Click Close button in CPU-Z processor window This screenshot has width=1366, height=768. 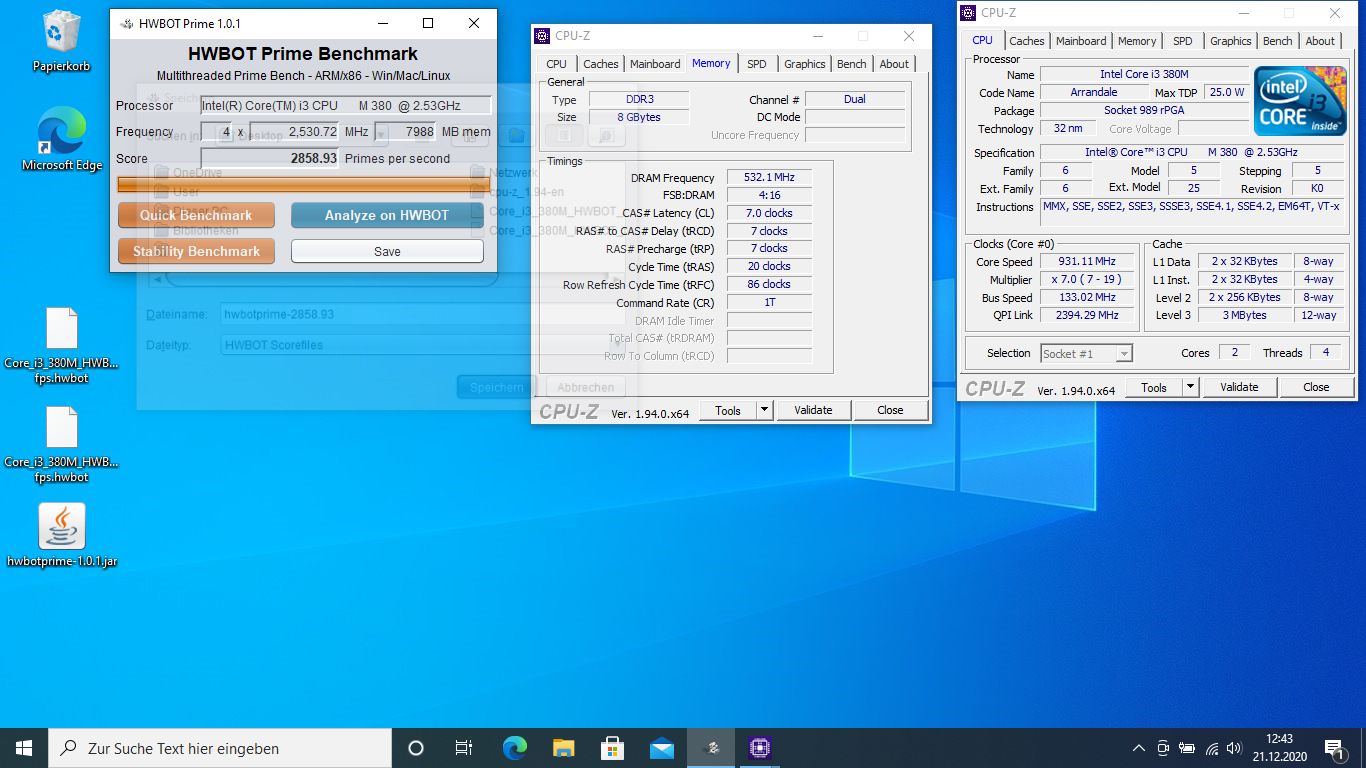point(1316,387)
